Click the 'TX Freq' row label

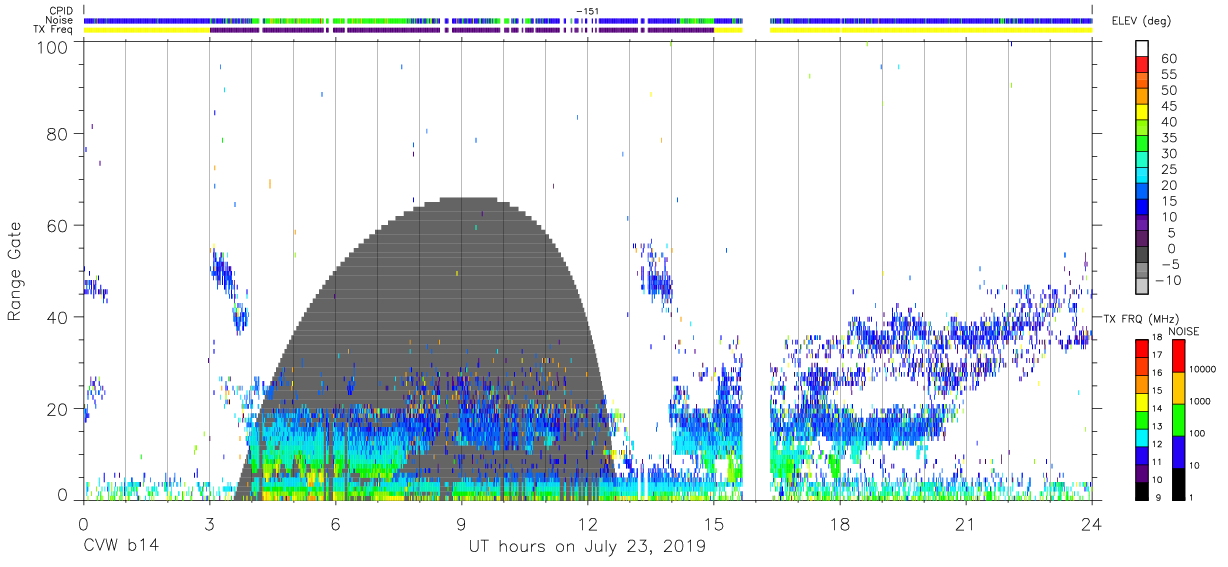[52, 30]
